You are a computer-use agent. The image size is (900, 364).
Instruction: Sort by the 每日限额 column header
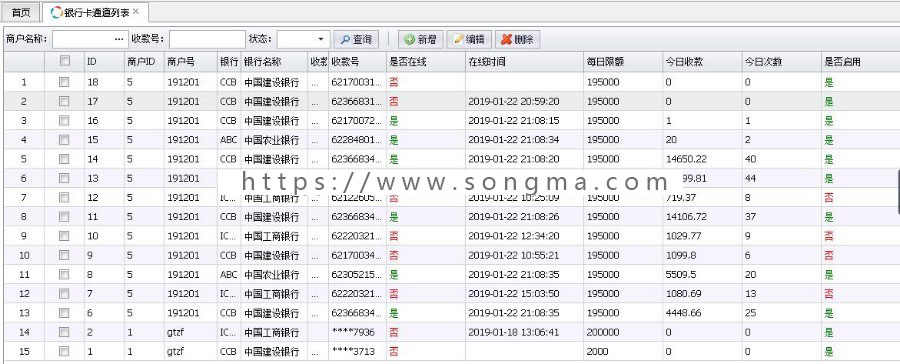(622, 62)
